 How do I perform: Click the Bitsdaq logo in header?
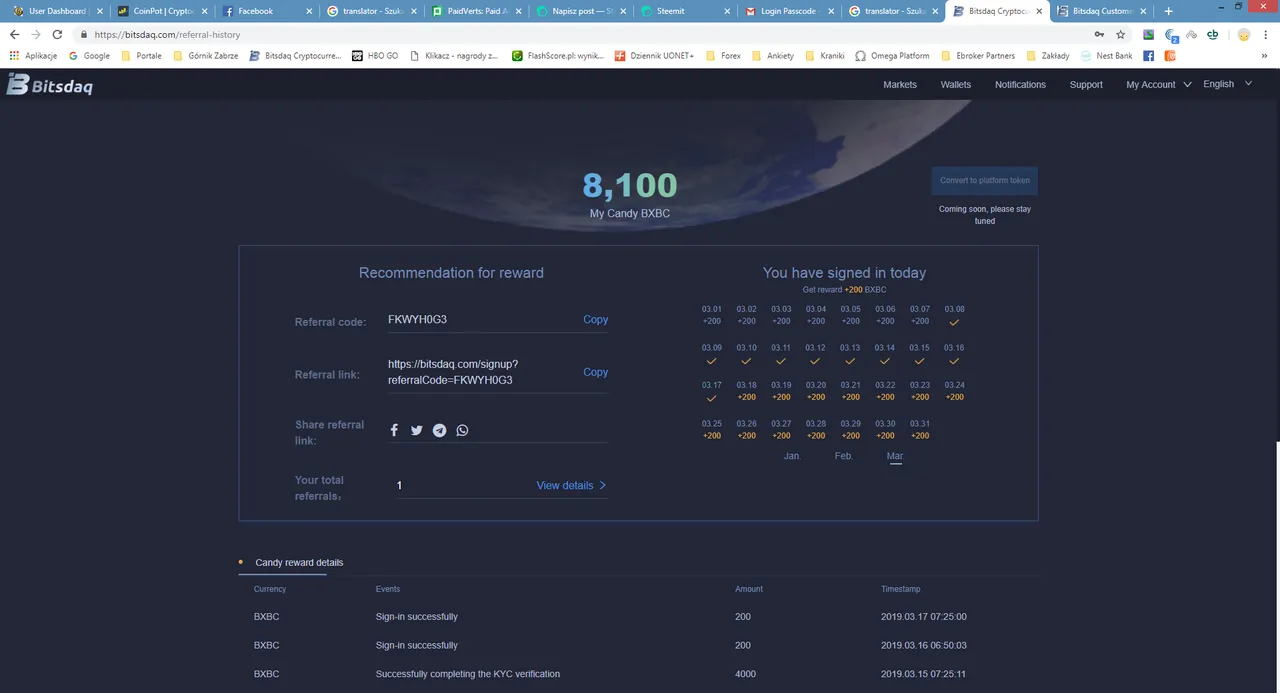pos(49,85)
